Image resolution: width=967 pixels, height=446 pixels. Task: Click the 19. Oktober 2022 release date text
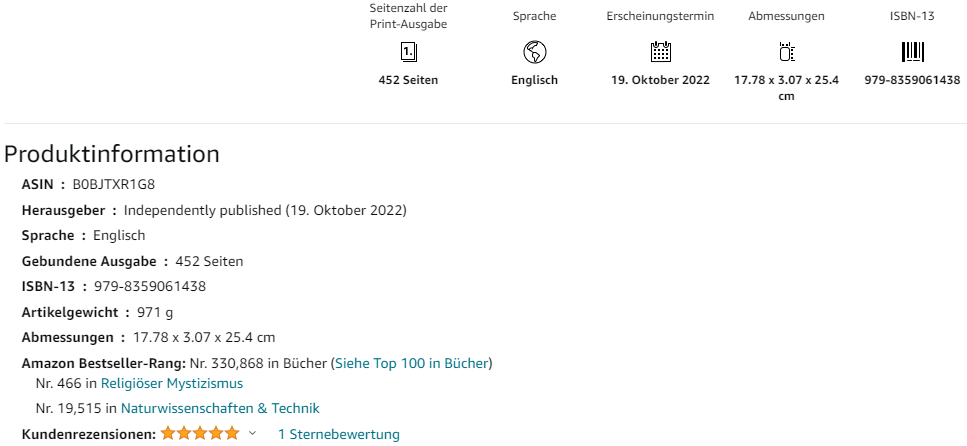coord(660,80)
